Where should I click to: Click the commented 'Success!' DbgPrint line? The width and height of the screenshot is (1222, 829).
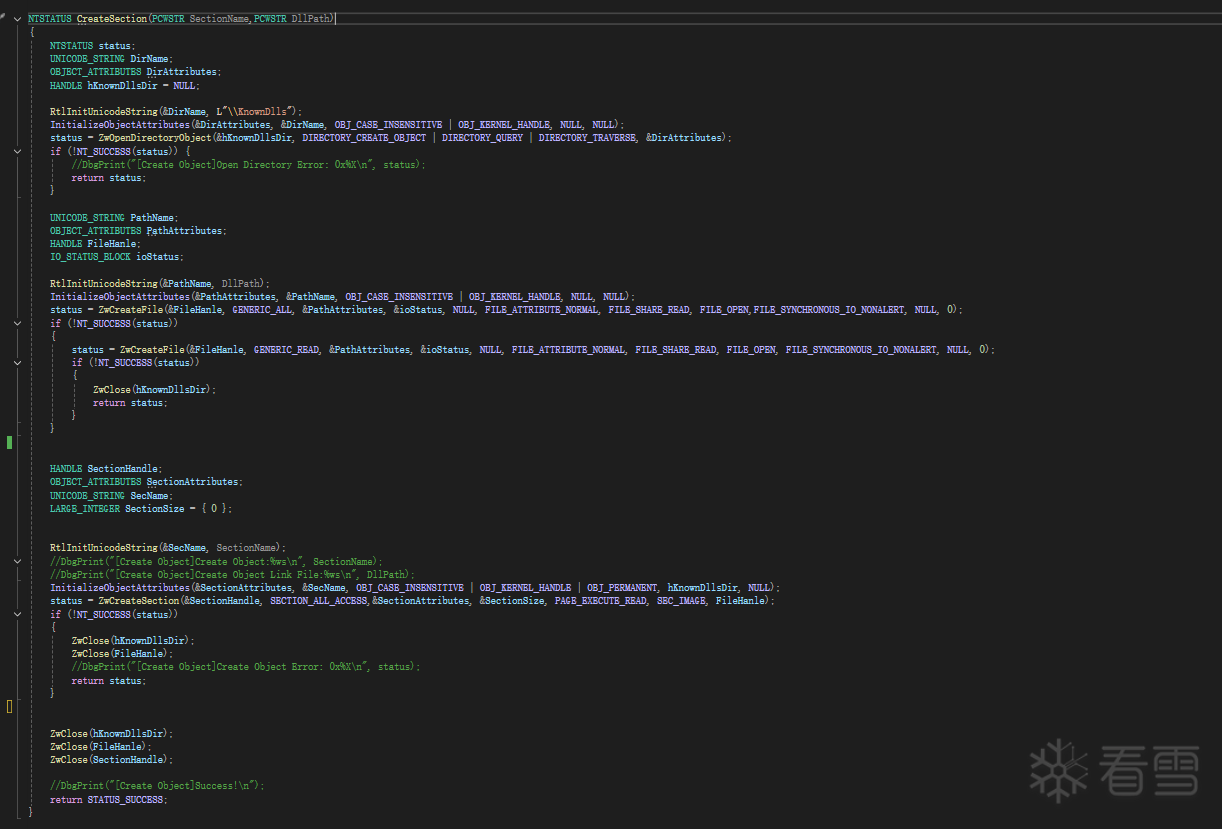(157, 786)
